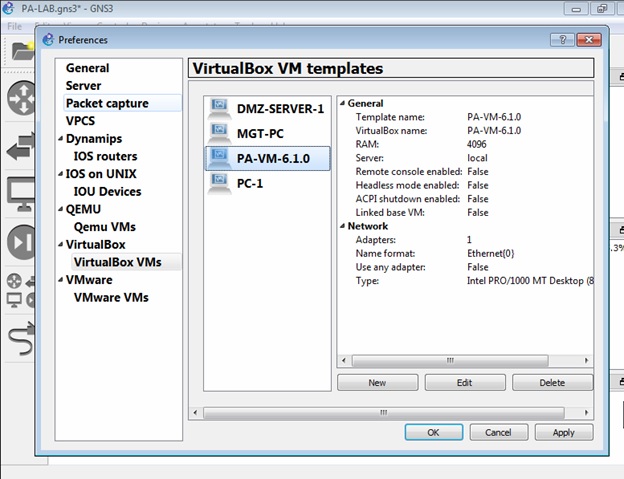Open VPCS preferences page
Viewport: 624px width, 479px height.
coord(80,121)
